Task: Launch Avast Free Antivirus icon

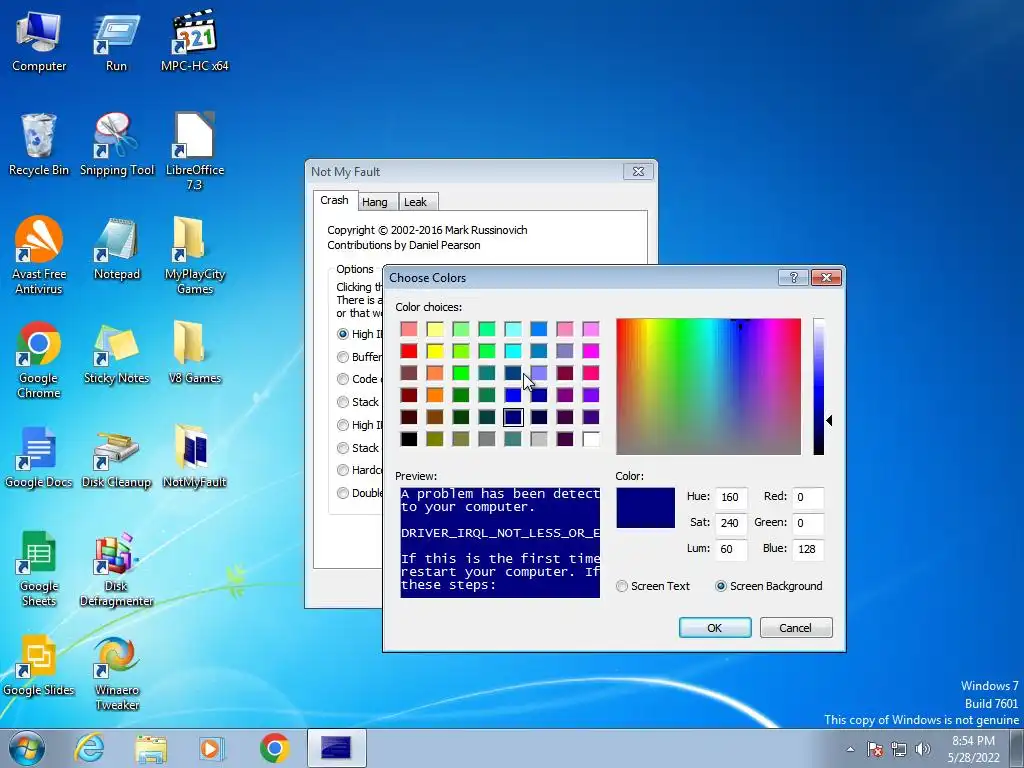Action: click(39, 255)
